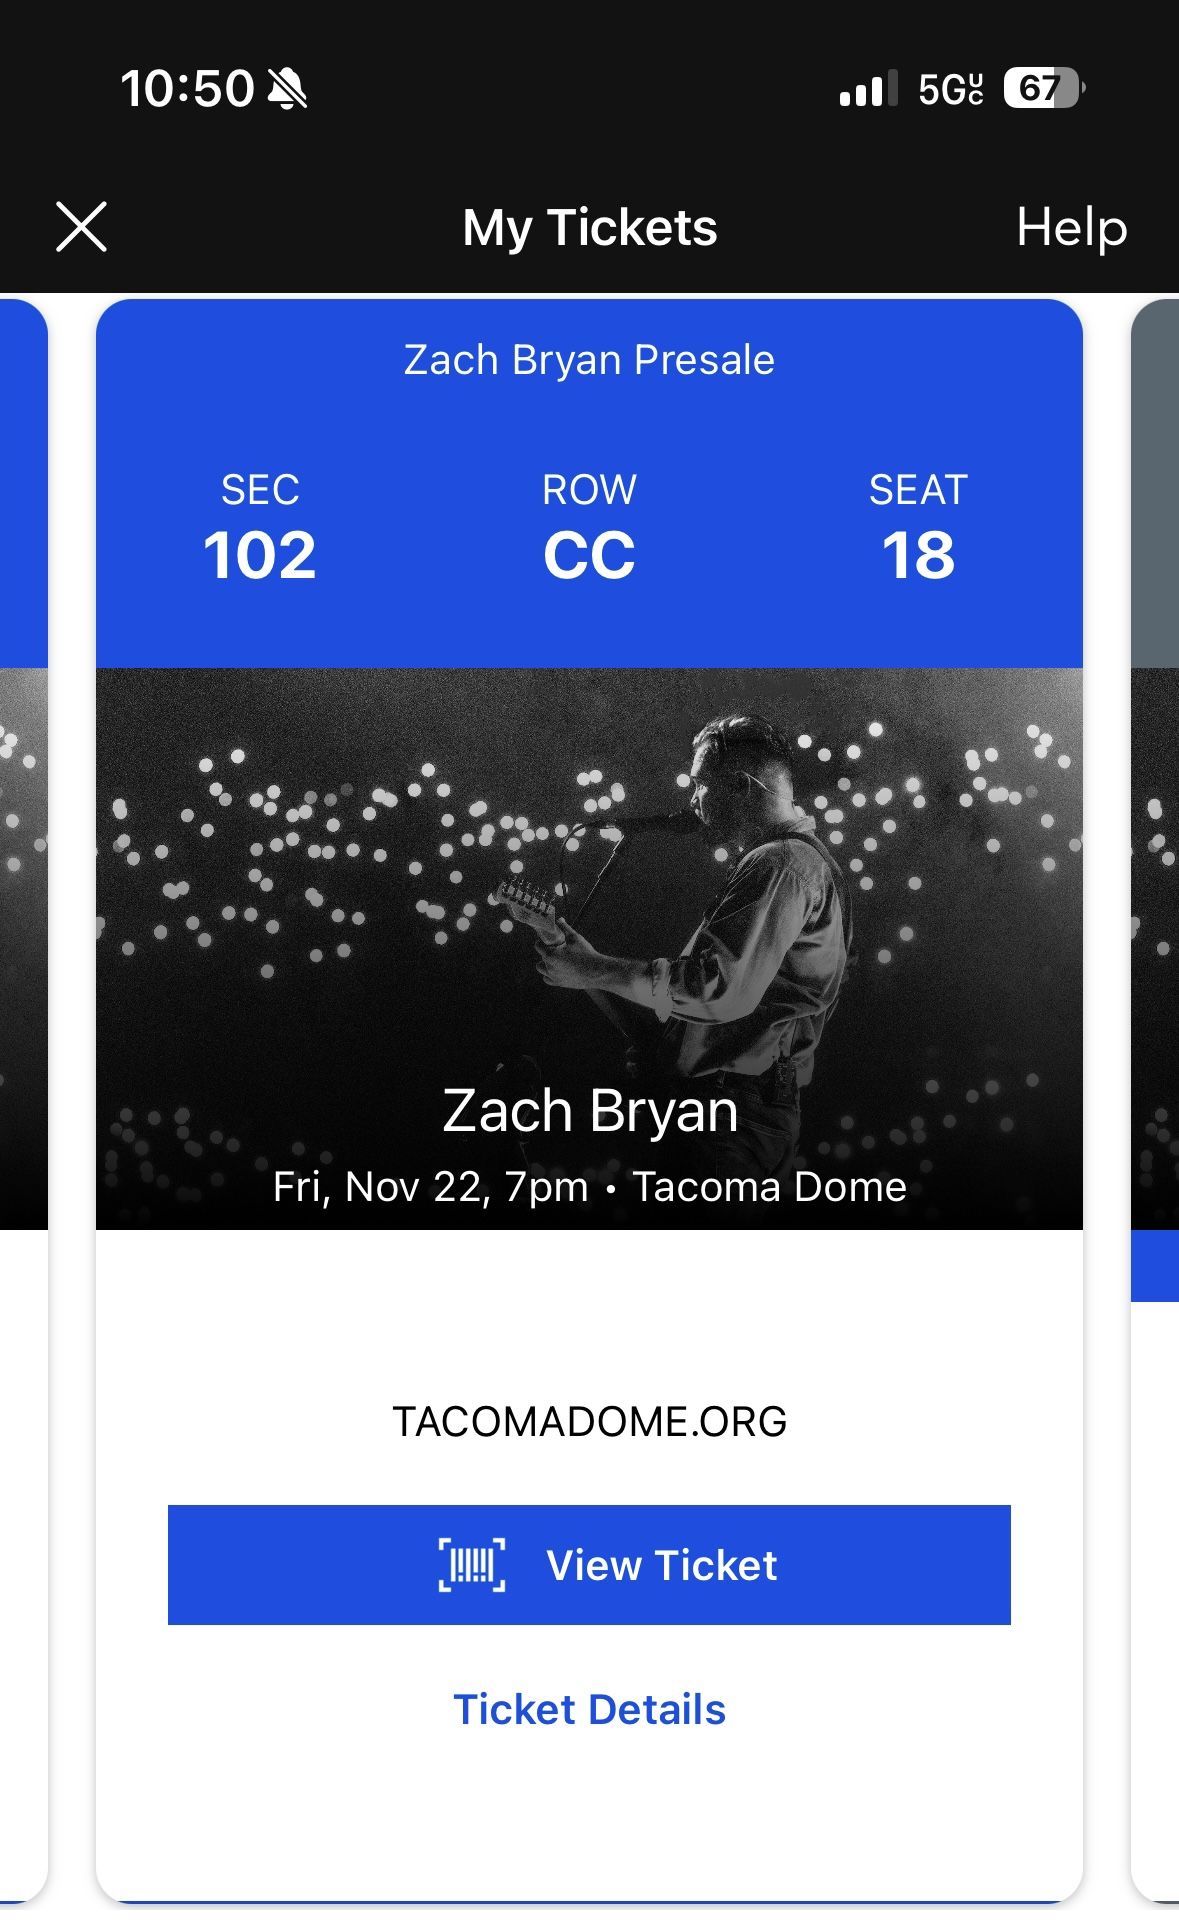Select the ROW CC label

(x=589, y=530)
